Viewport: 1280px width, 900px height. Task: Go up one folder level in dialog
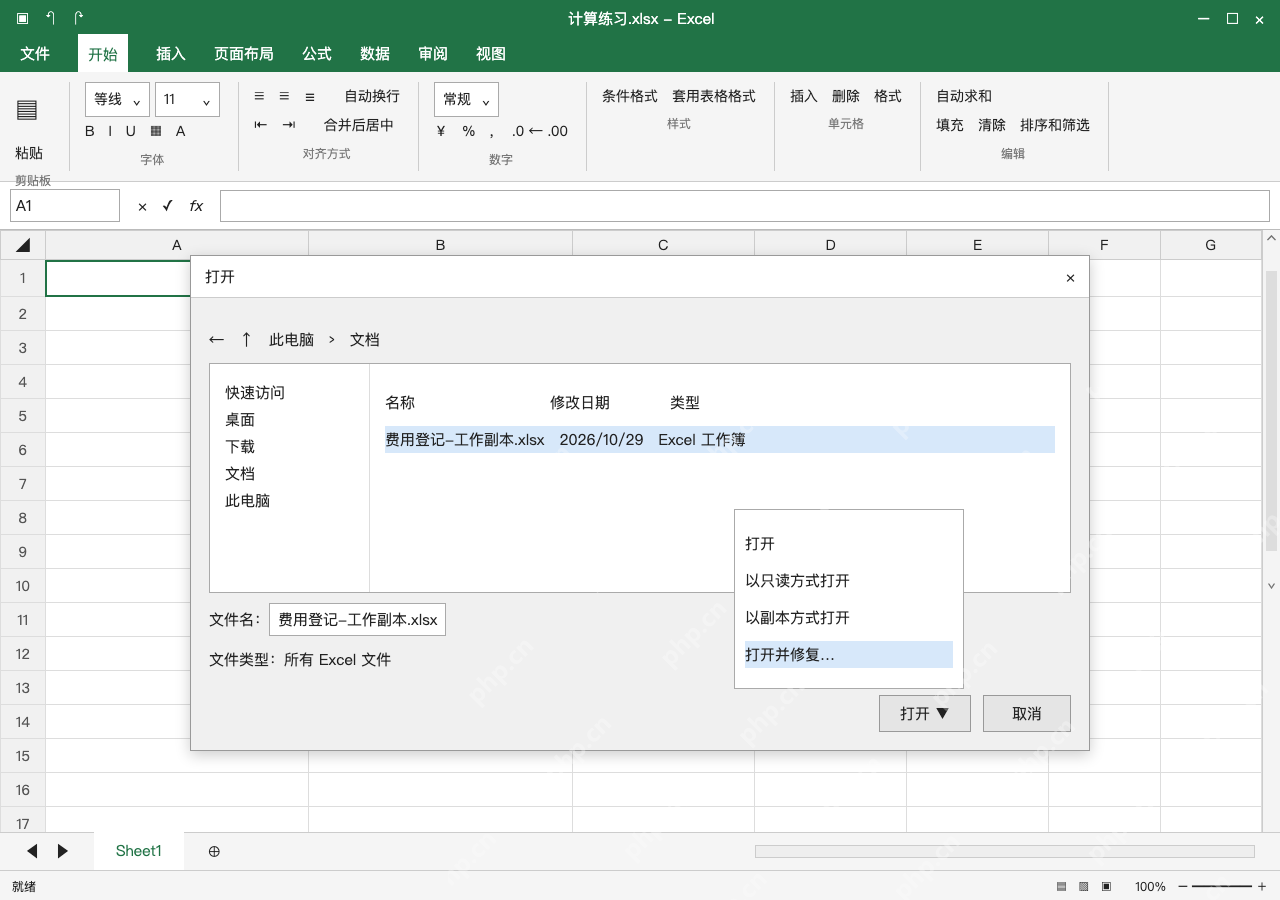click(246, 339)
